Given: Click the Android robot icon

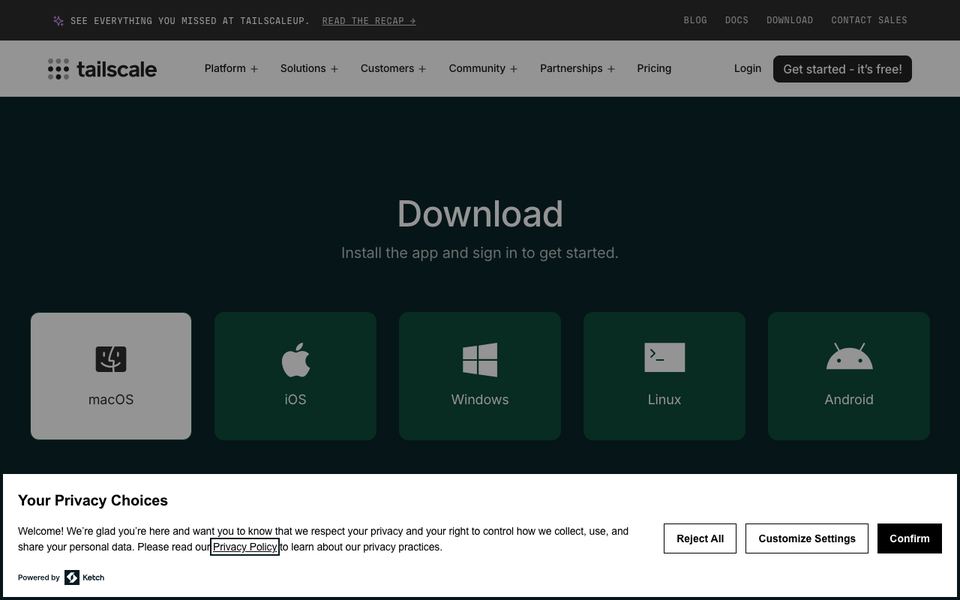Looking at the screenshot, I should point(849,356).
